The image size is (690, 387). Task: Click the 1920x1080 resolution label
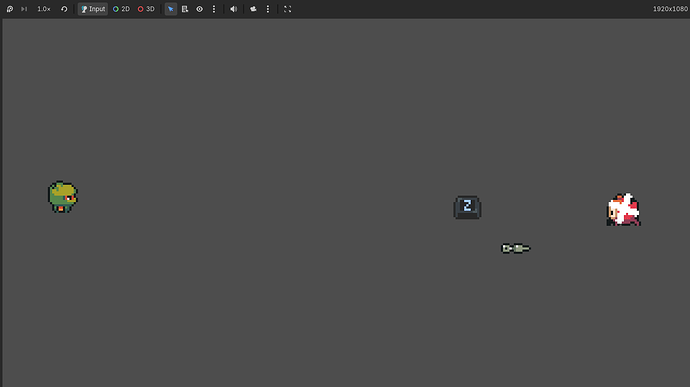coord(670,9)
